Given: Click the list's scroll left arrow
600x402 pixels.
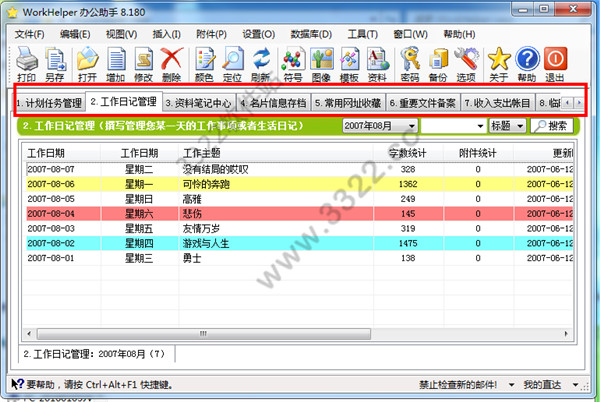Looking at the screenshot, I should (29, 334).
